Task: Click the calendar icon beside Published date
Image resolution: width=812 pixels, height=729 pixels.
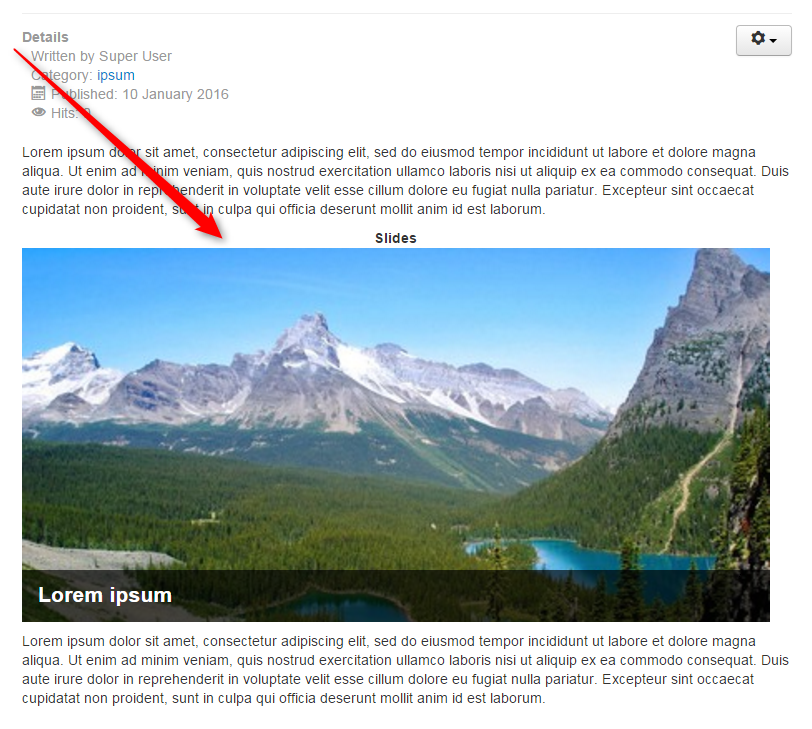Action: [38, 93]
